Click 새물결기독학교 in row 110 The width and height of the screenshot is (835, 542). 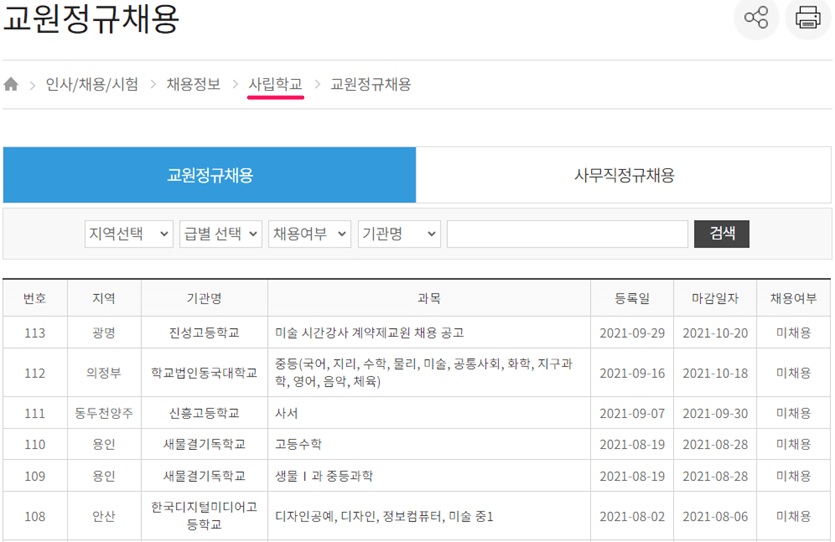(x=204, y=444)
